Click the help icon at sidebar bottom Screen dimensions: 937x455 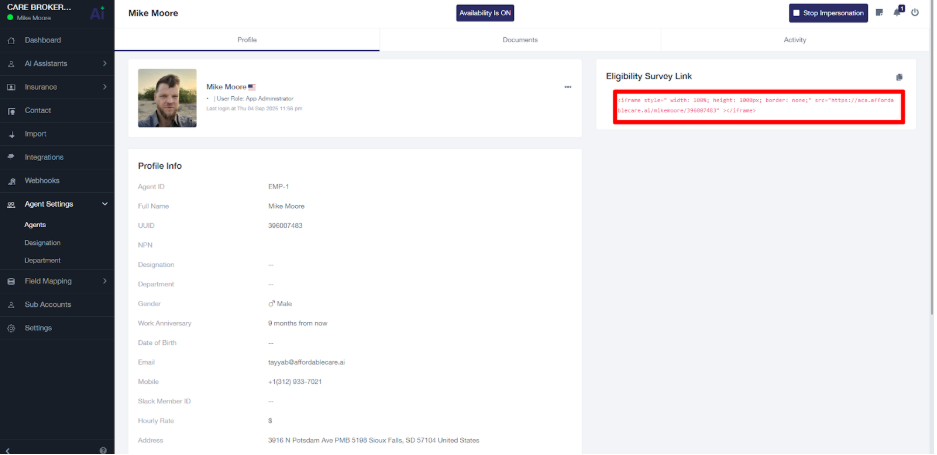(103, 450)
